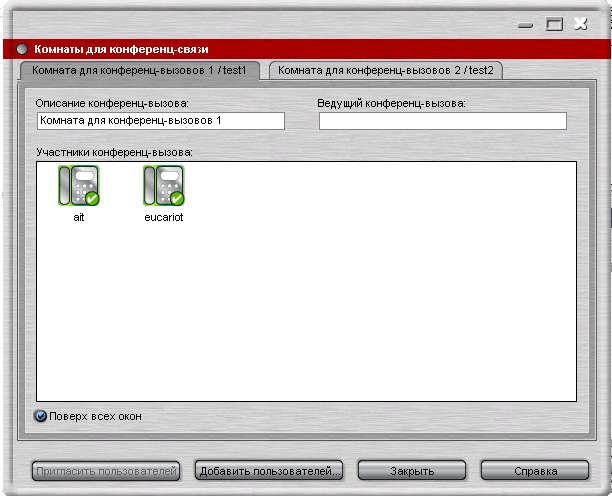Select the ait phone participant icon
The height and width of the screenshot is (496, 612).
point(79,185)
